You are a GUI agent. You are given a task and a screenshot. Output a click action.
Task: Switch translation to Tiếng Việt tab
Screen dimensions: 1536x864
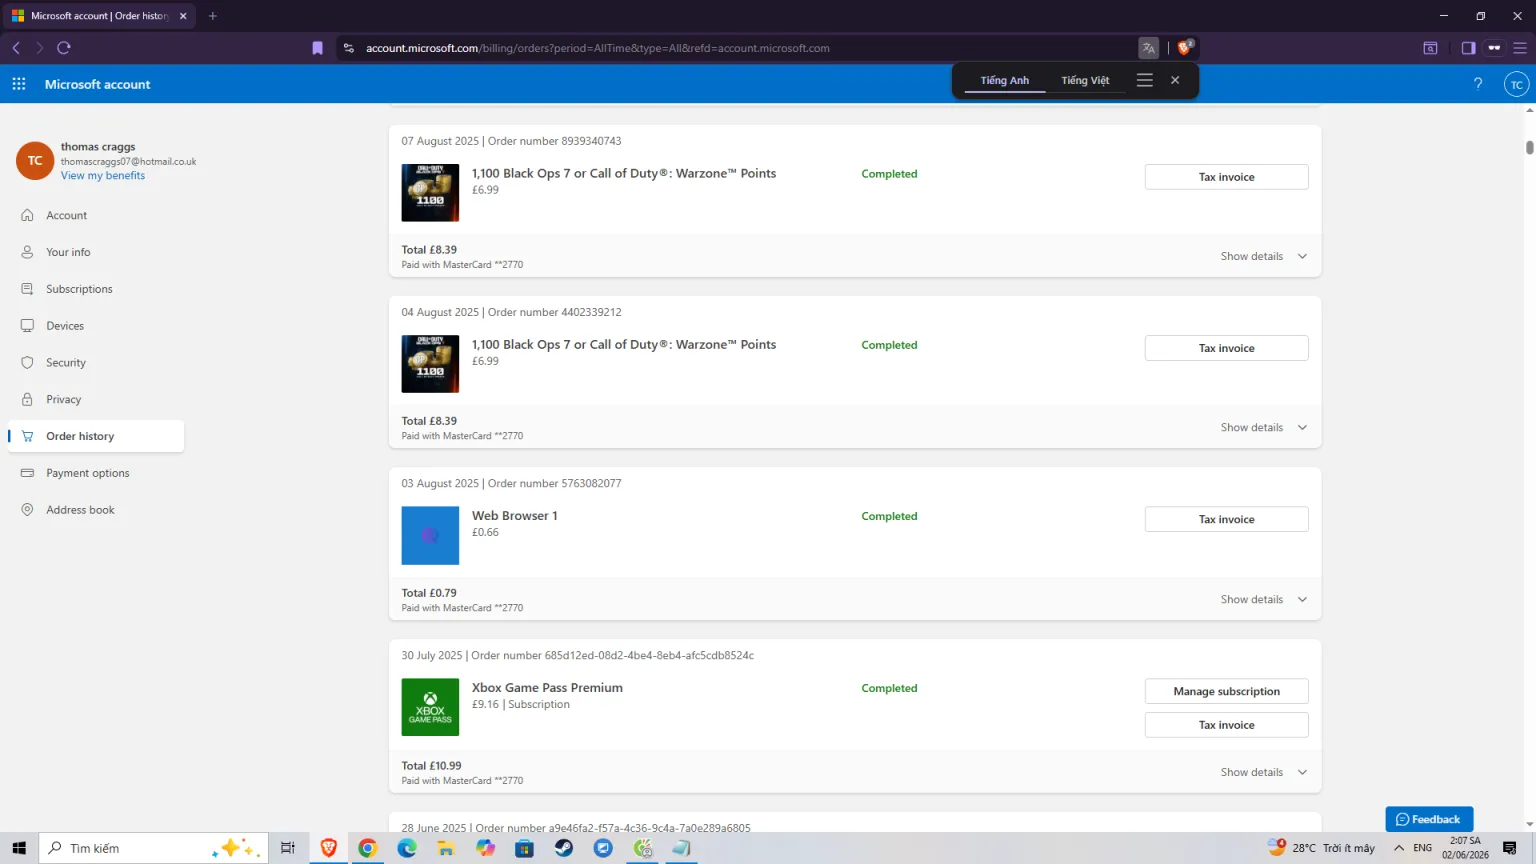click(x=1085, y=80)
